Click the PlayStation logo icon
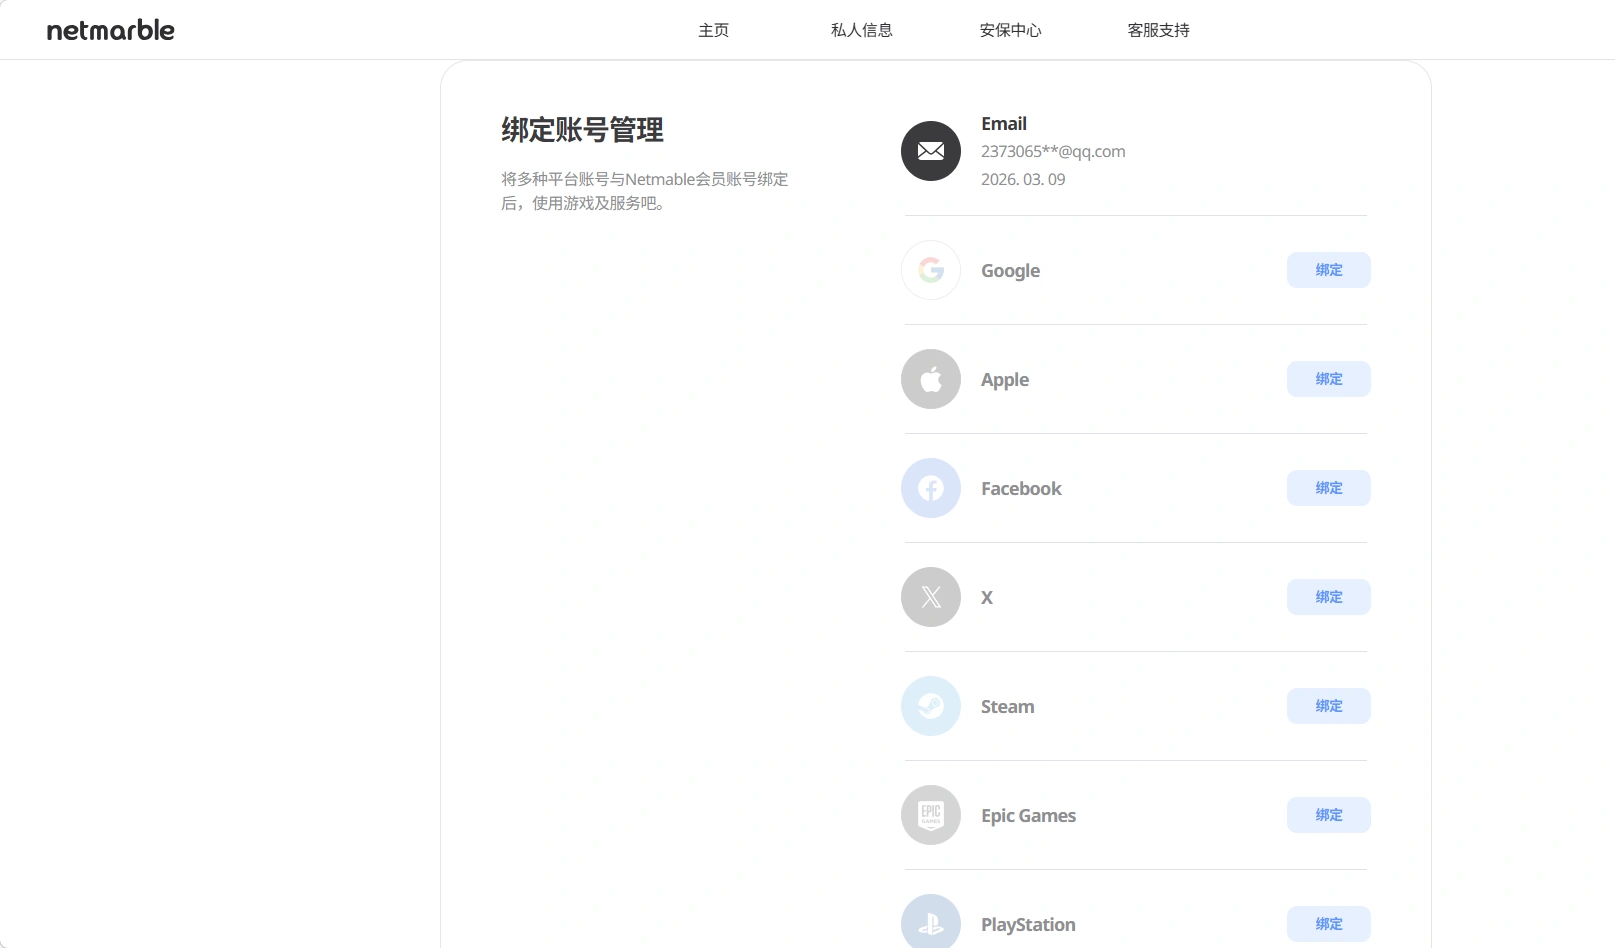Screen dimensions: 1615x948 point(931,921)
